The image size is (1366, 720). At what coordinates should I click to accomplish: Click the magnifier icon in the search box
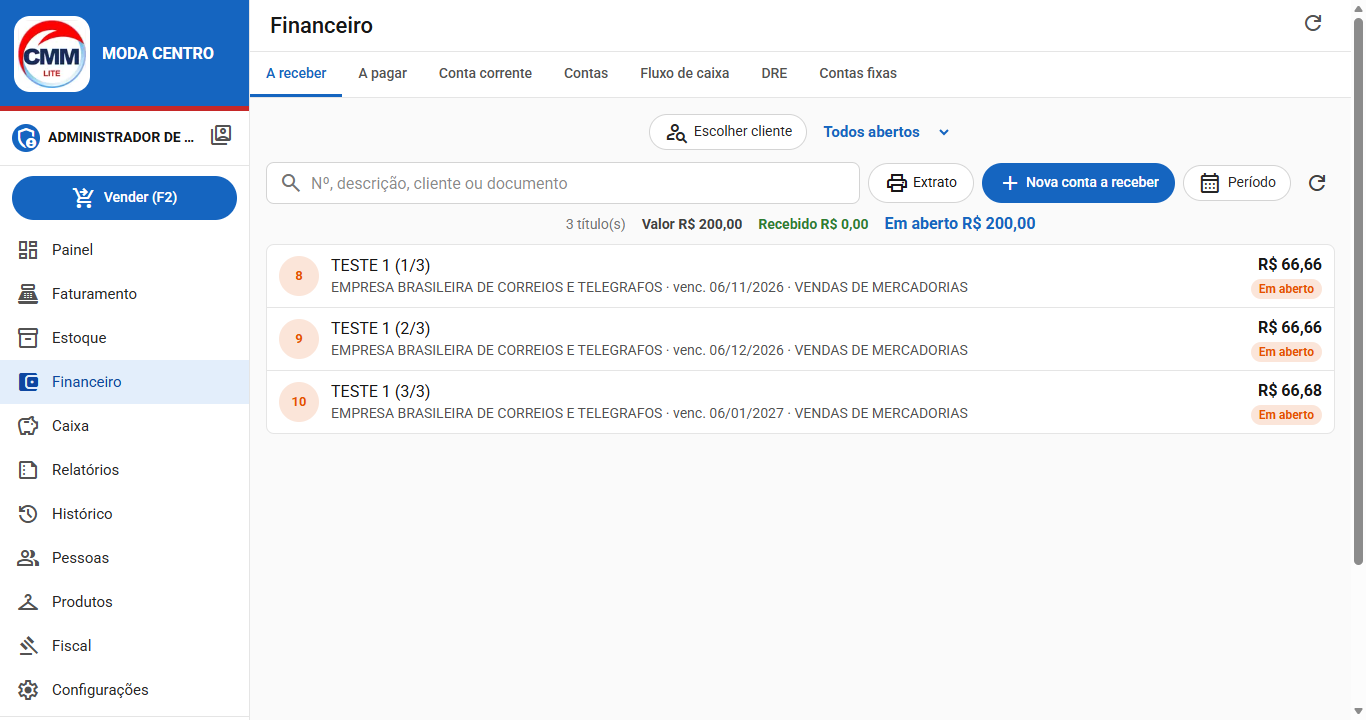pyautogui.click(x=291, y=183)
